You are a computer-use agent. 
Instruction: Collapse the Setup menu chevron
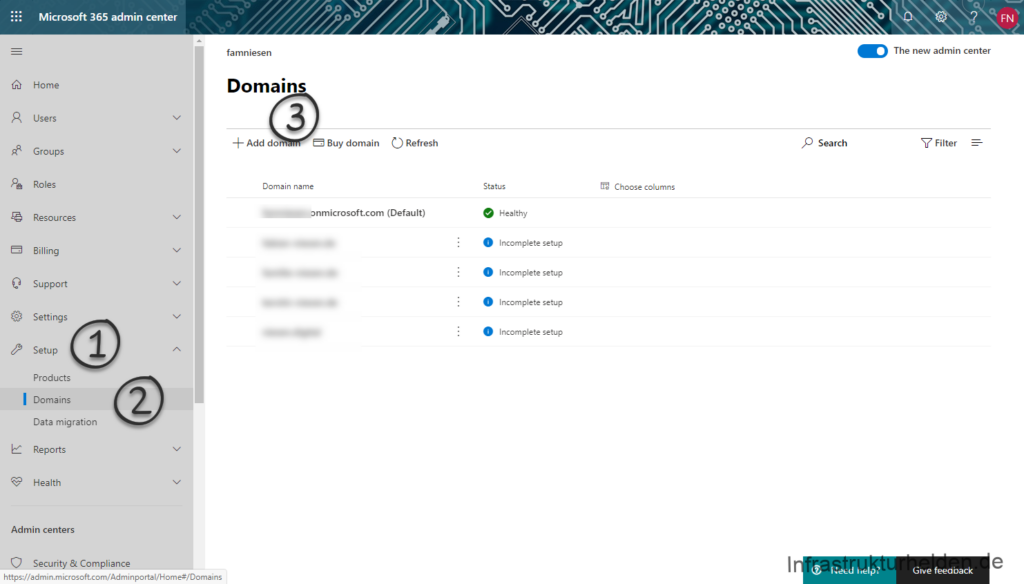[x=176, y=349]
